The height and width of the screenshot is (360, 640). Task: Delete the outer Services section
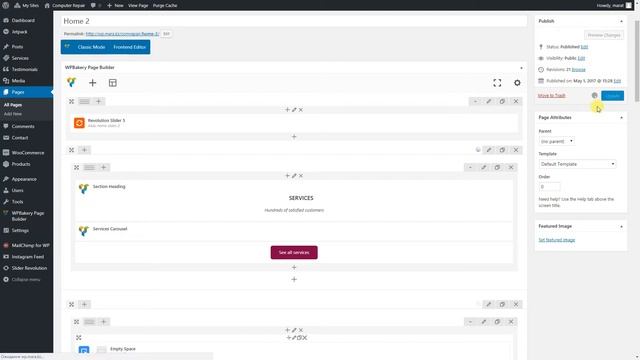coord(516,150)
